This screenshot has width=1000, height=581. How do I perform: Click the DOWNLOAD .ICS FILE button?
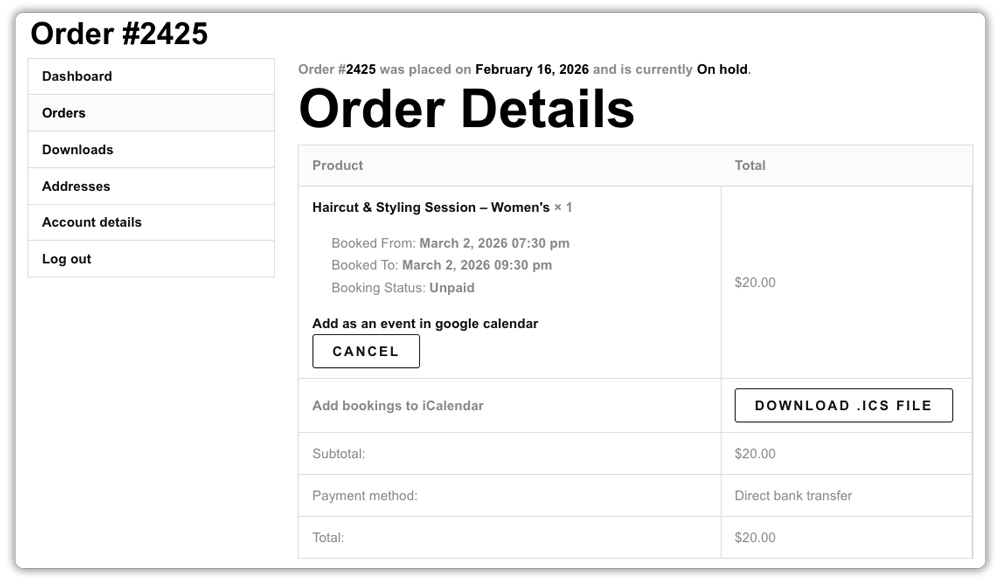click(845, 405)
